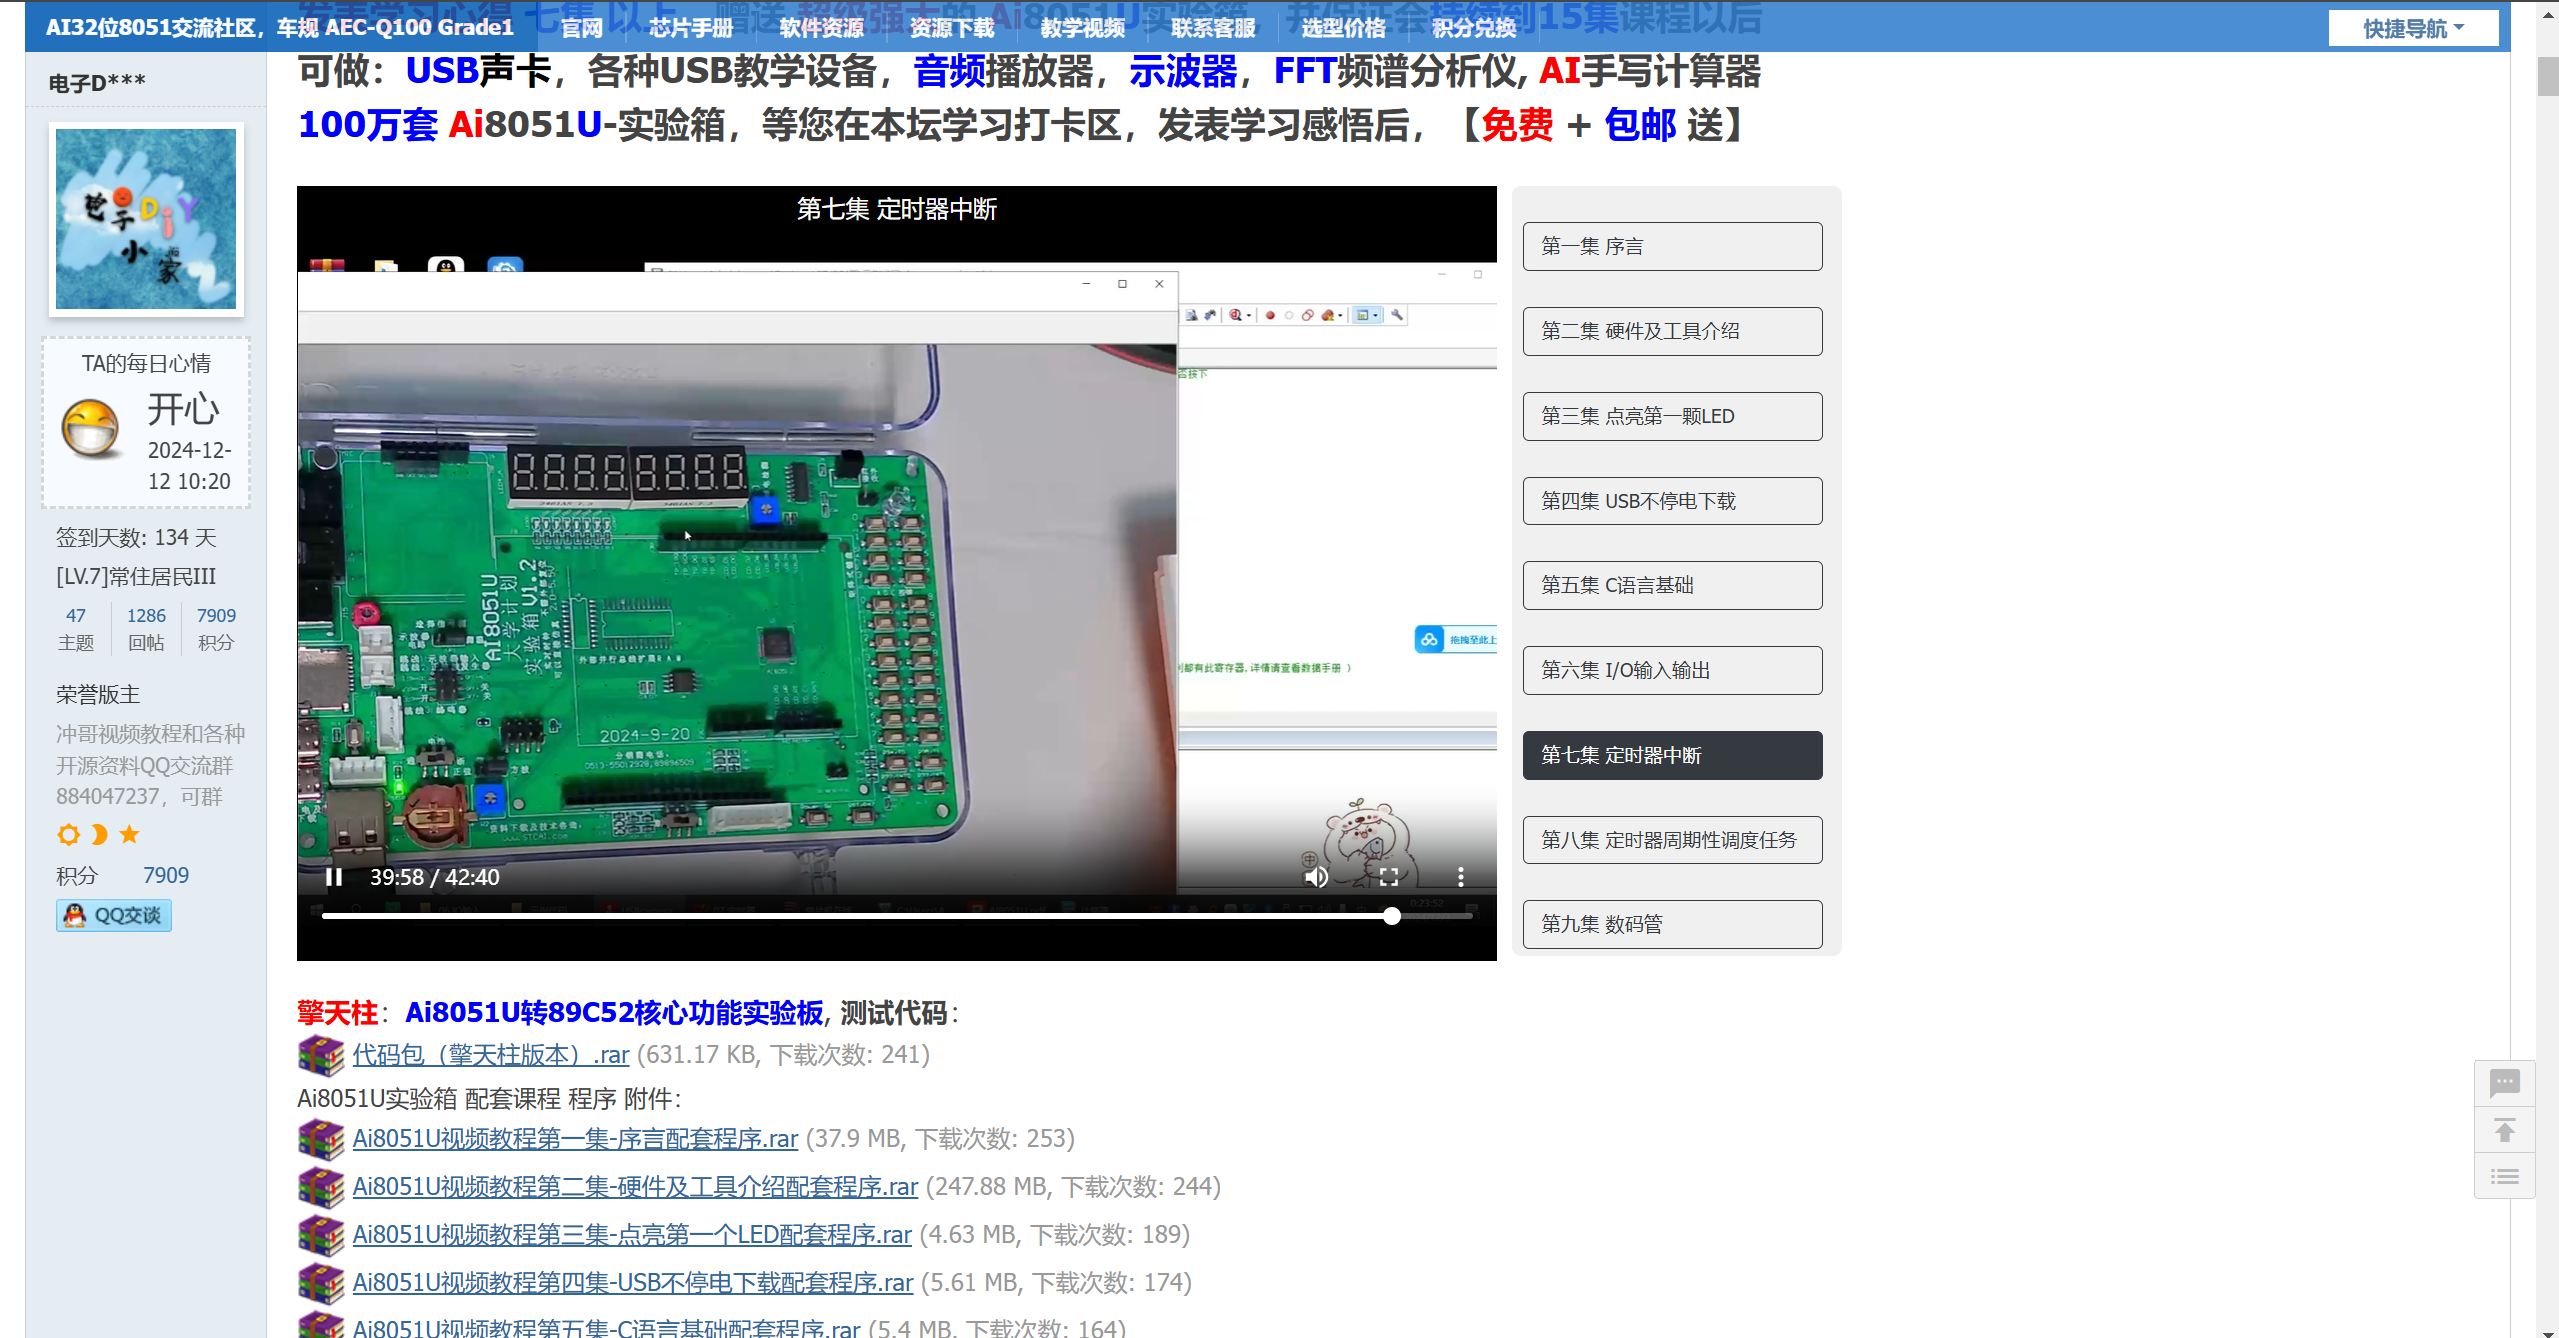The height and width of the screenshot is (1338, 2559).
Task: Download 第三集-点亮第一个LED配套程序.rar
Action: click(x=632, y=1235)
